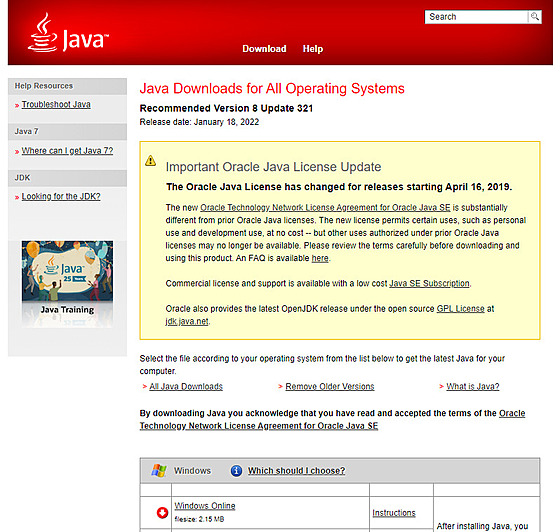Screen dimensions: 560x532
Task: Open GPL License link
Action: tap(461, 308)
